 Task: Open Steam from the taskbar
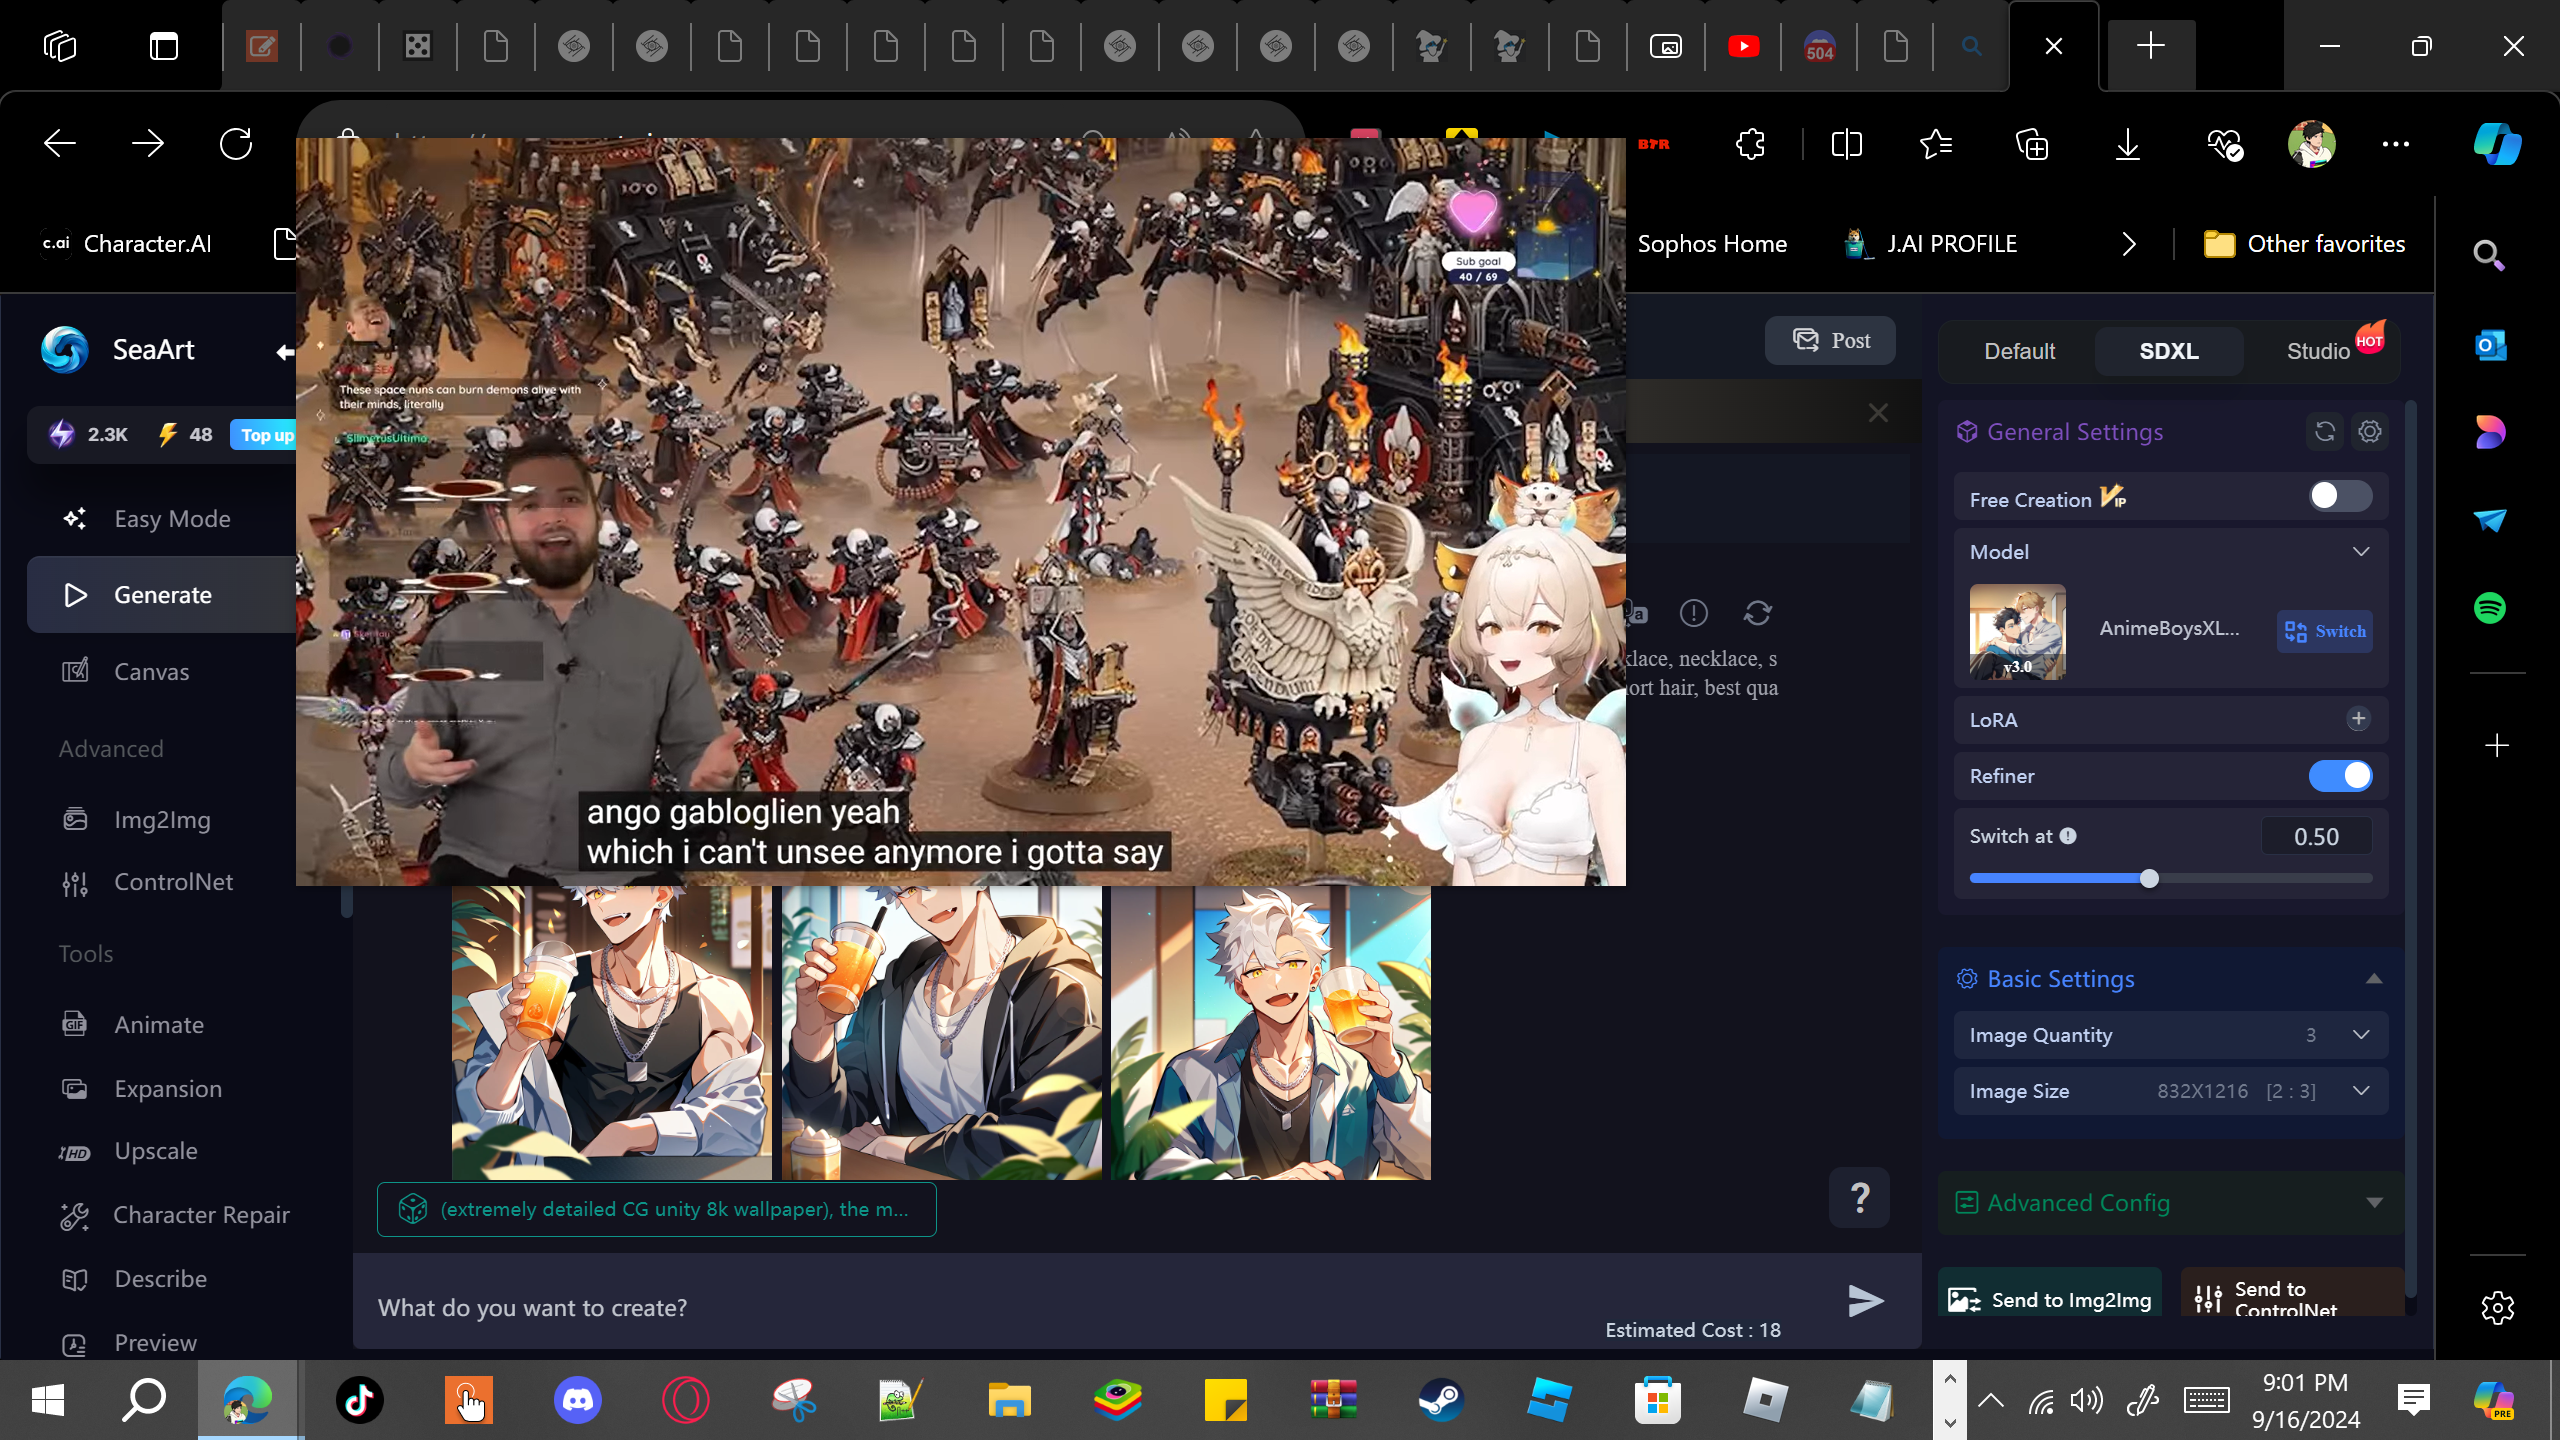click(1441, 1400)
